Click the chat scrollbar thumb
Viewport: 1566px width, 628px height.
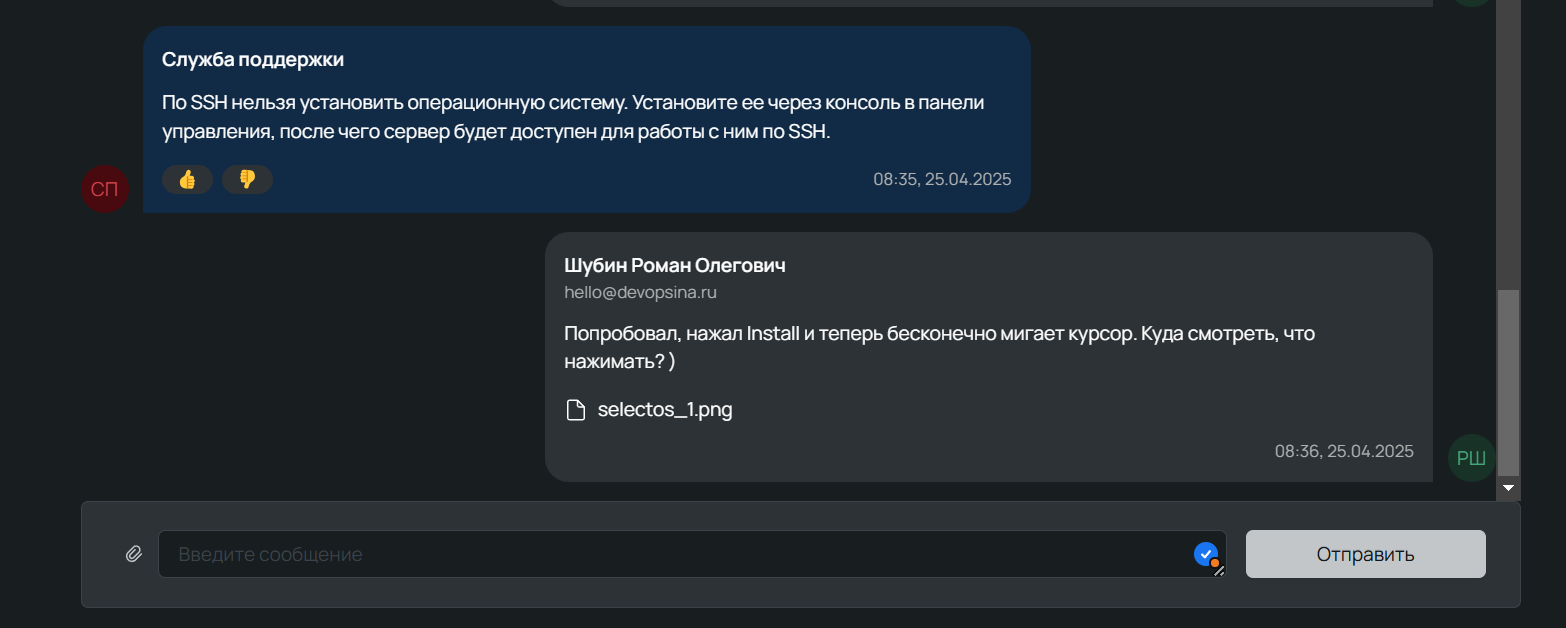(x=1508, y=382)
